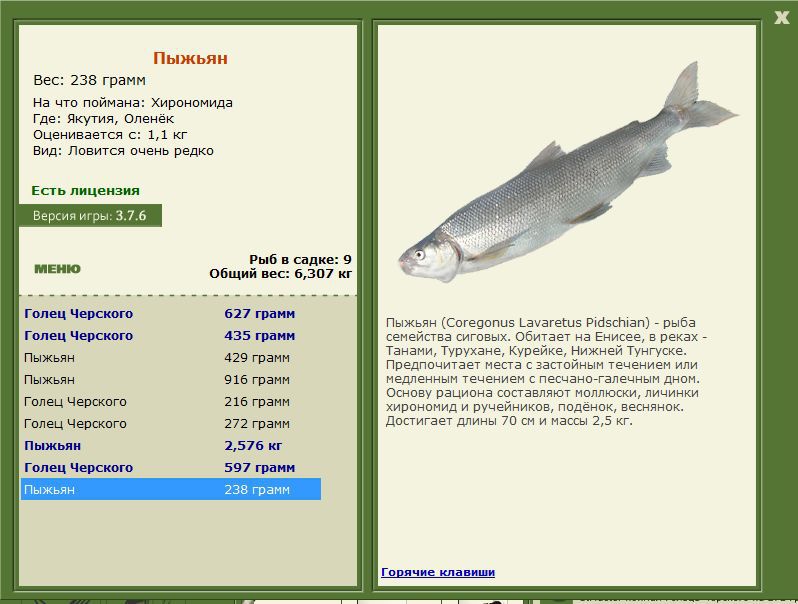The image size is (798, 604).
Task: Close the fish info window with X
Action: point(781,17)
